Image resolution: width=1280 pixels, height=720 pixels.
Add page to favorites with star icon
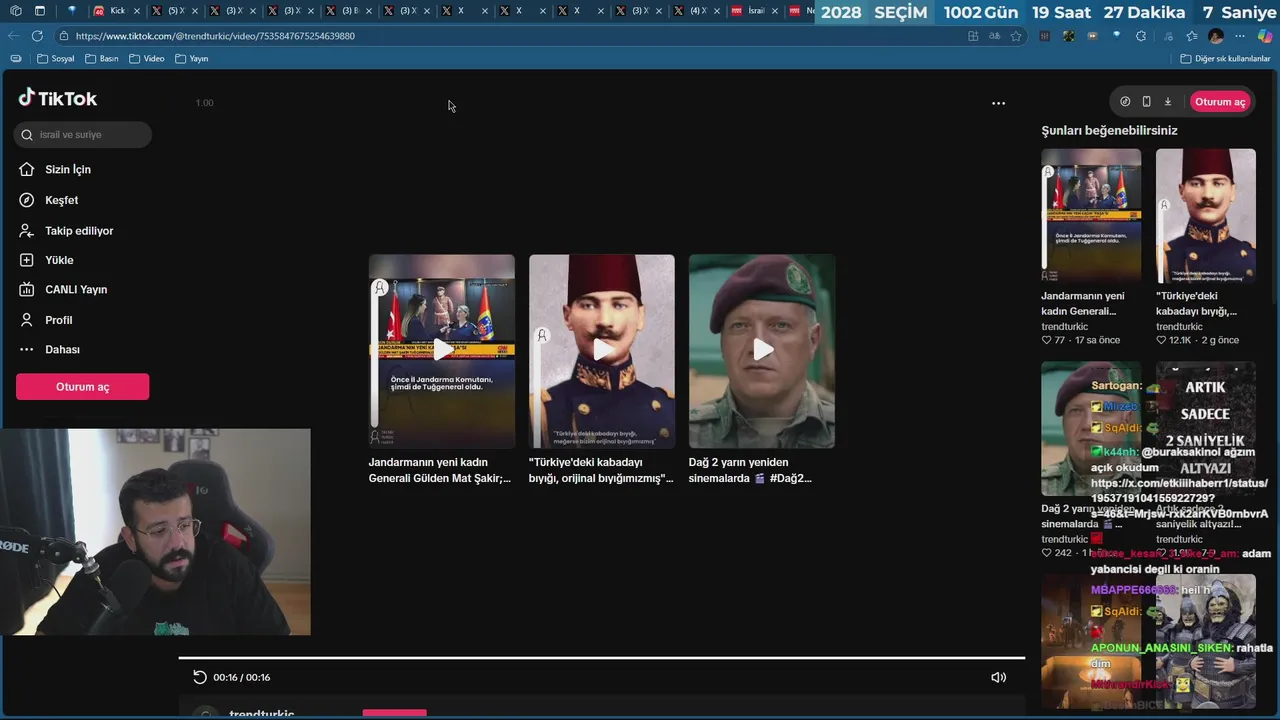click(x=1016, y=36)
